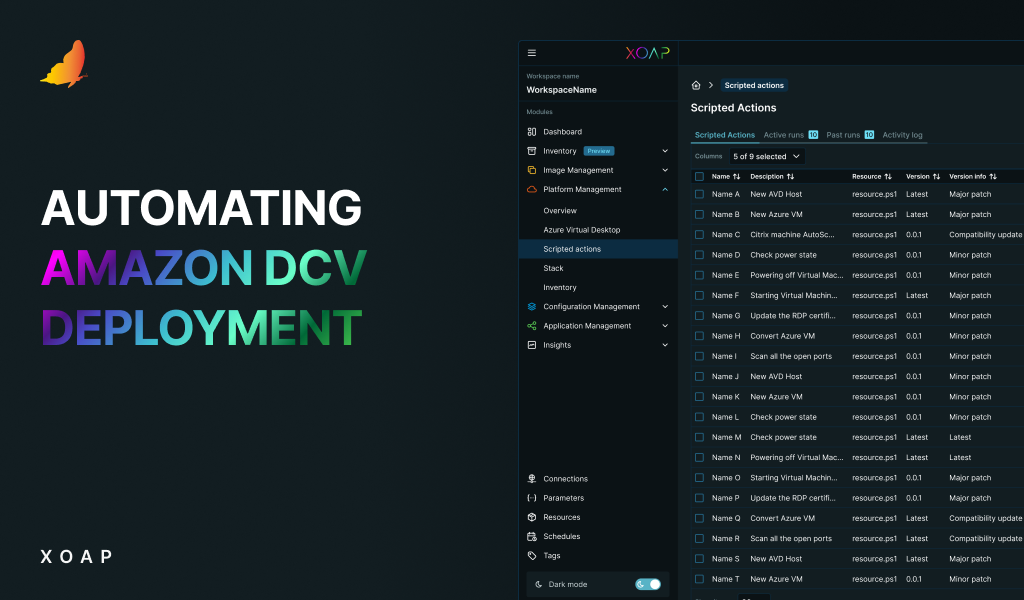1024x600 pixels.
Task: Select the Parameters icon
Action: [x=531, y=497]
